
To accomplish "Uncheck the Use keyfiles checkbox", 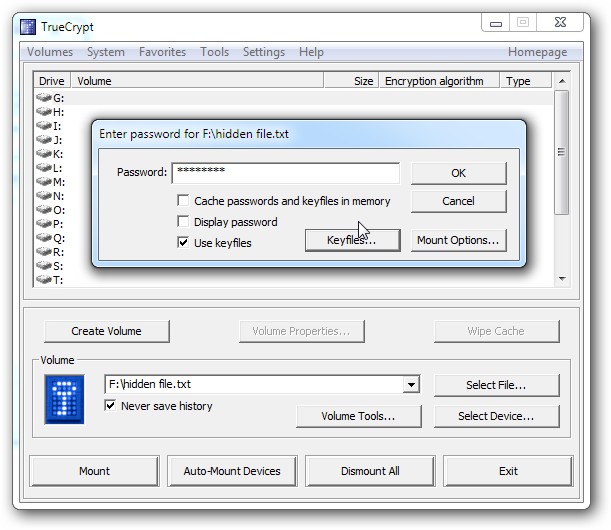I will (183, 242).
